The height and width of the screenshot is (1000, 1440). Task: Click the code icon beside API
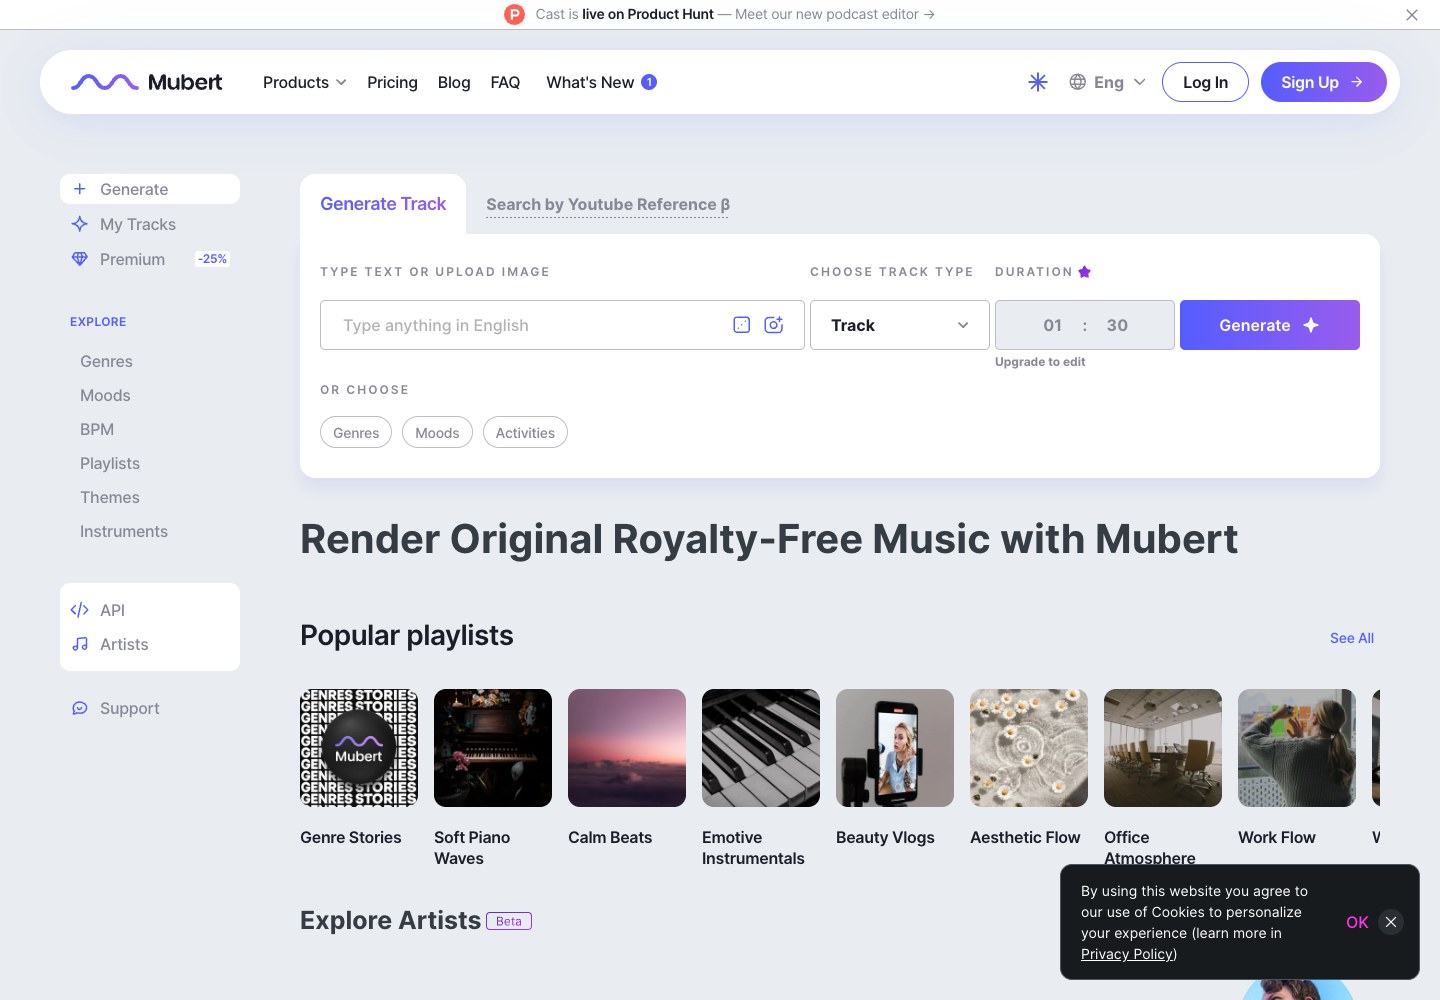(x=80, y=610)
